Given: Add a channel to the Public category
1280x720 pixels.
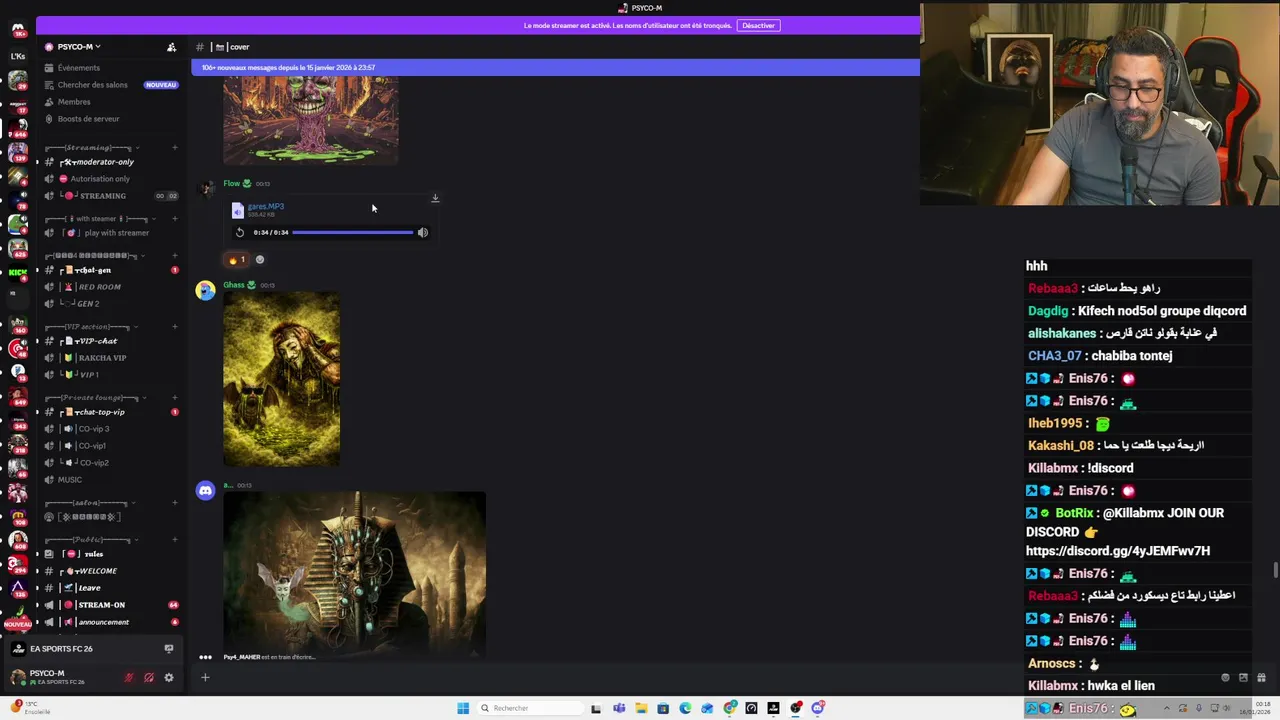Looking at the screenshot, I should pyautogui.click(x=174, y=540).
